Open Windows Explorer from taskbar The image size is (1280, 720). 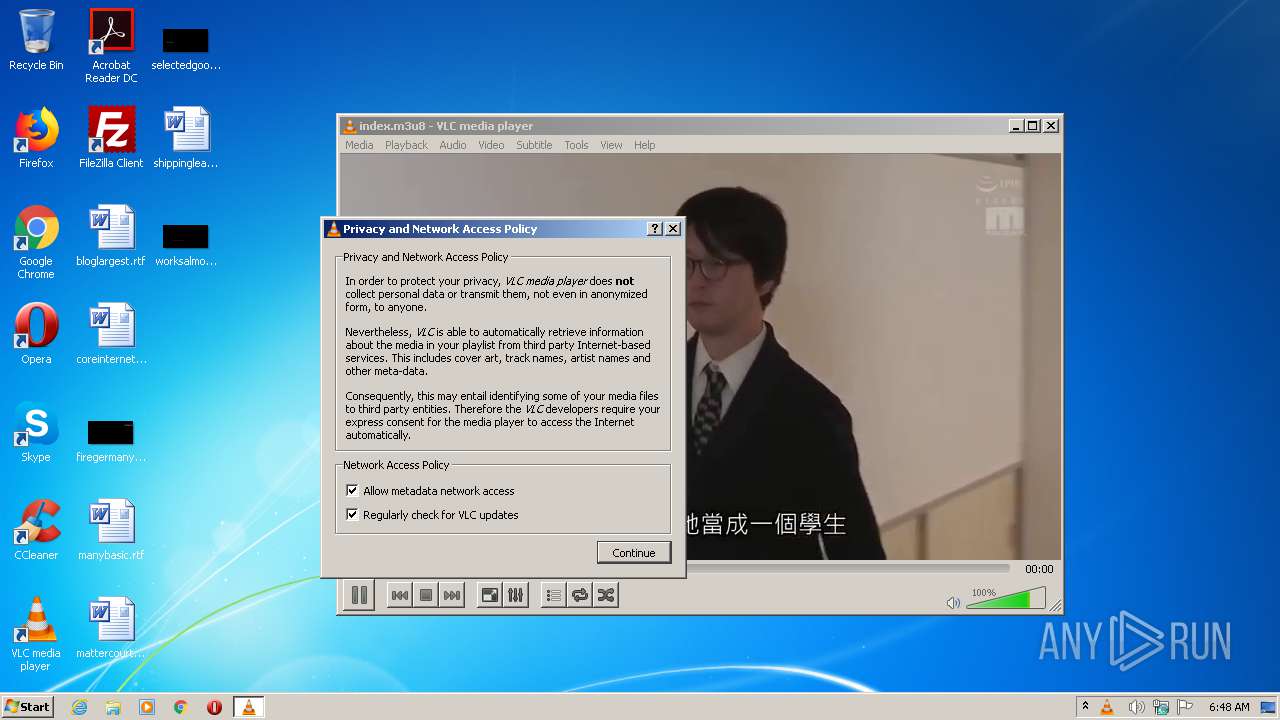pyautogui.click(x=113, y=707)
